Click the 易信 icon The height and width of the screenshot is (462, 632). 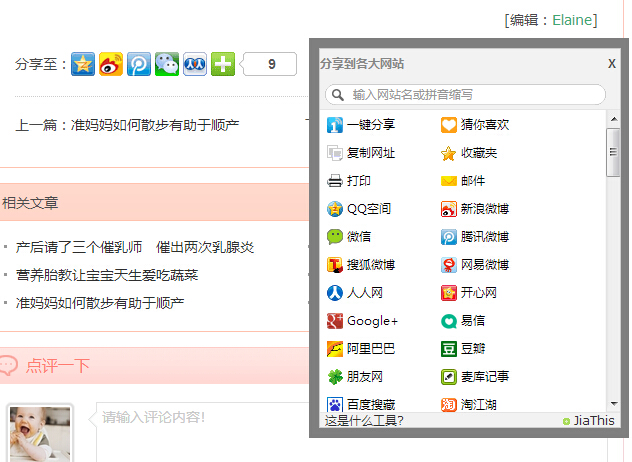point(449,321)
